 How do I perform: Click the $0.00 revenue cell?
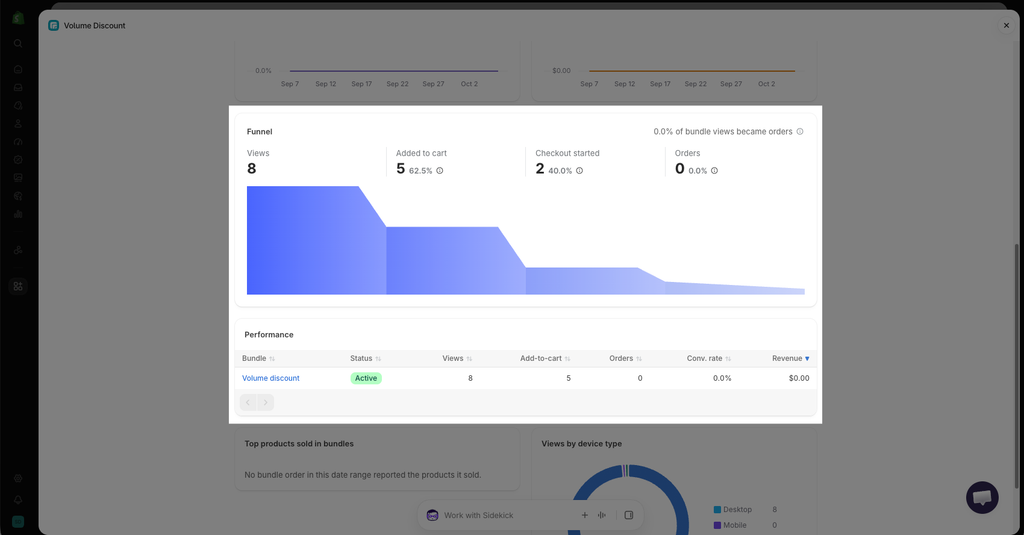coord(799,378)
